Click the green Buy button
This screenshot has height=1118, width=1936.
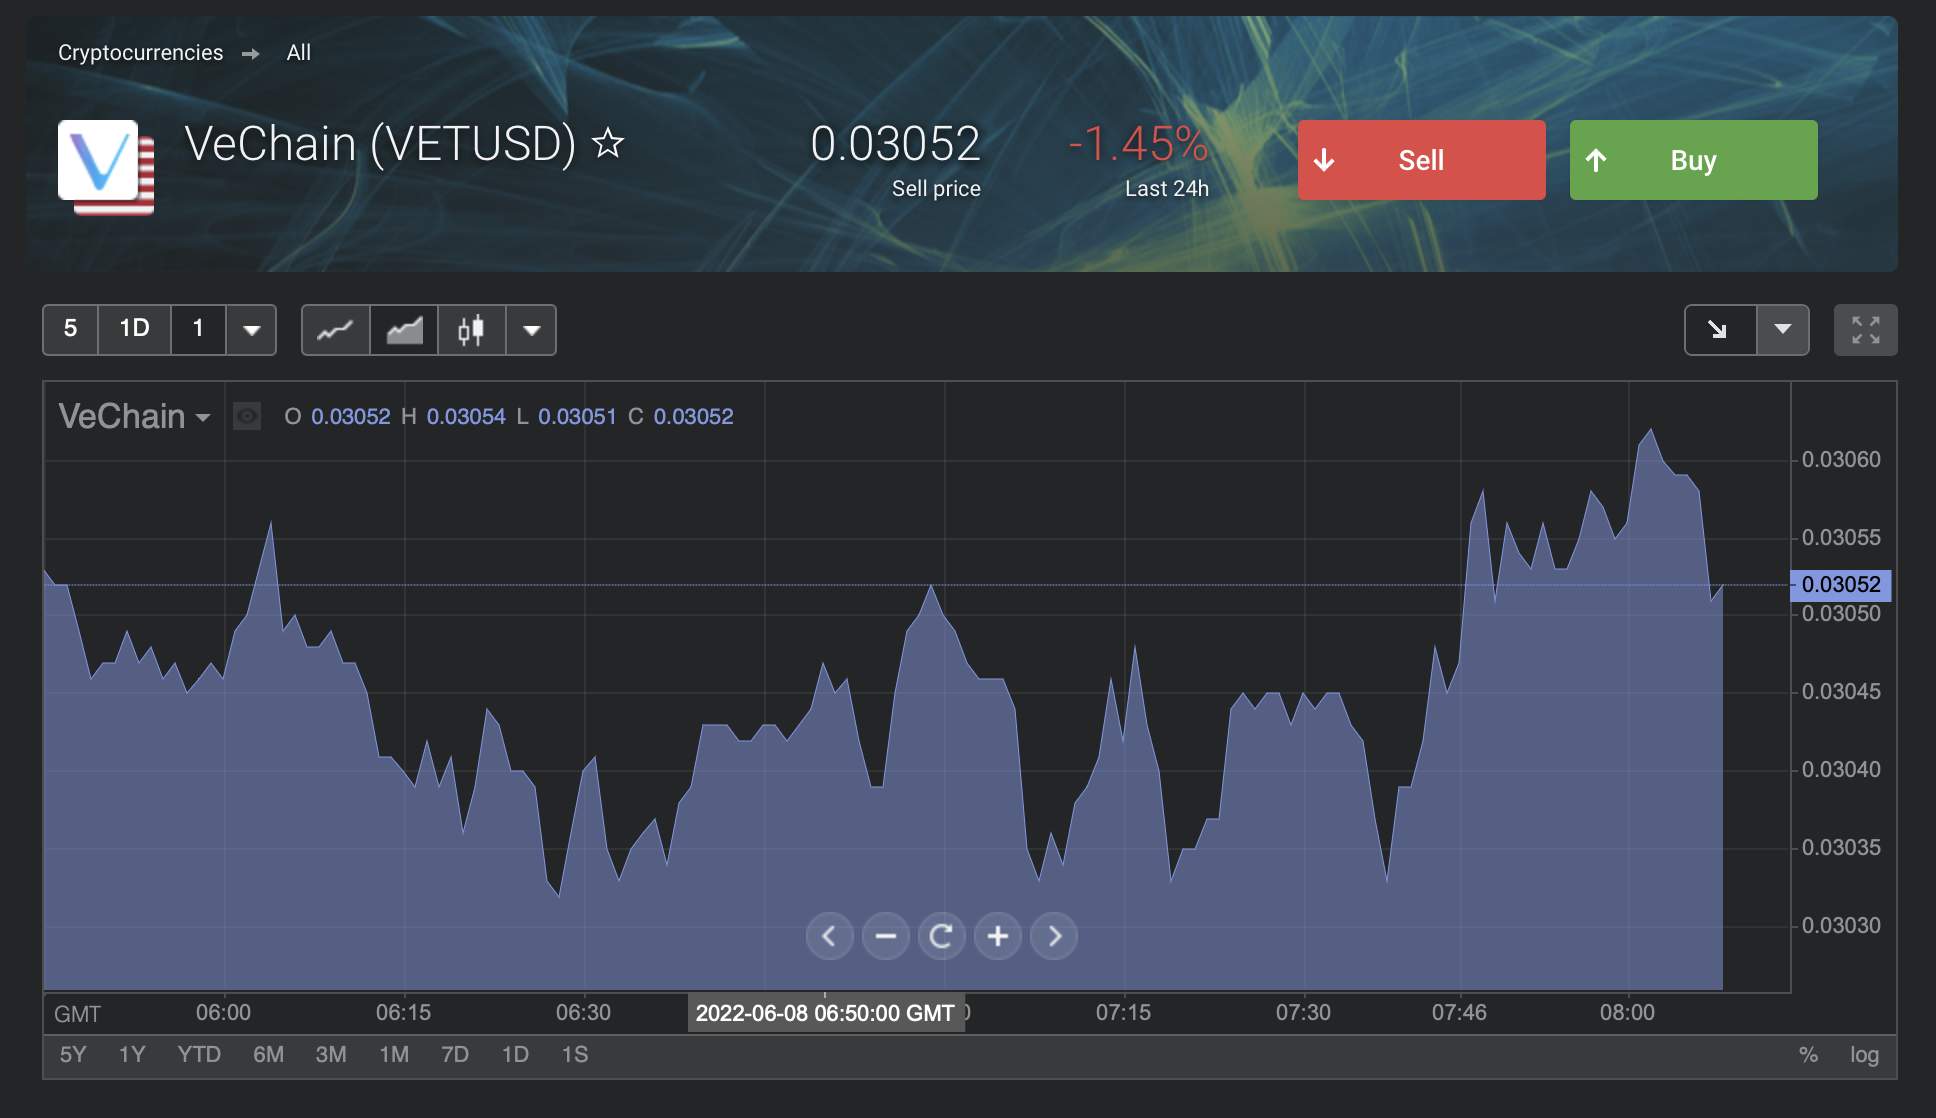pyautogui.click(x=1693, y=160)
